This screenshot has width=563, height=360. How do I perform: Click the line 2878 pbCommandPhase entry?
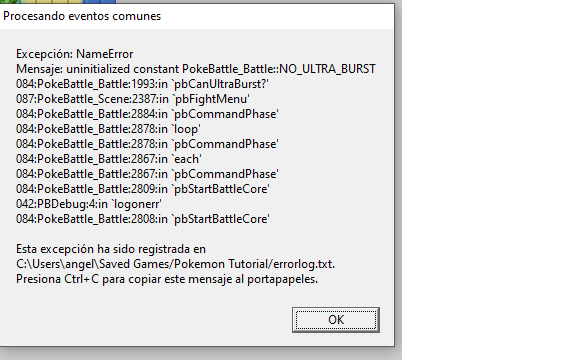click(147, 144)
